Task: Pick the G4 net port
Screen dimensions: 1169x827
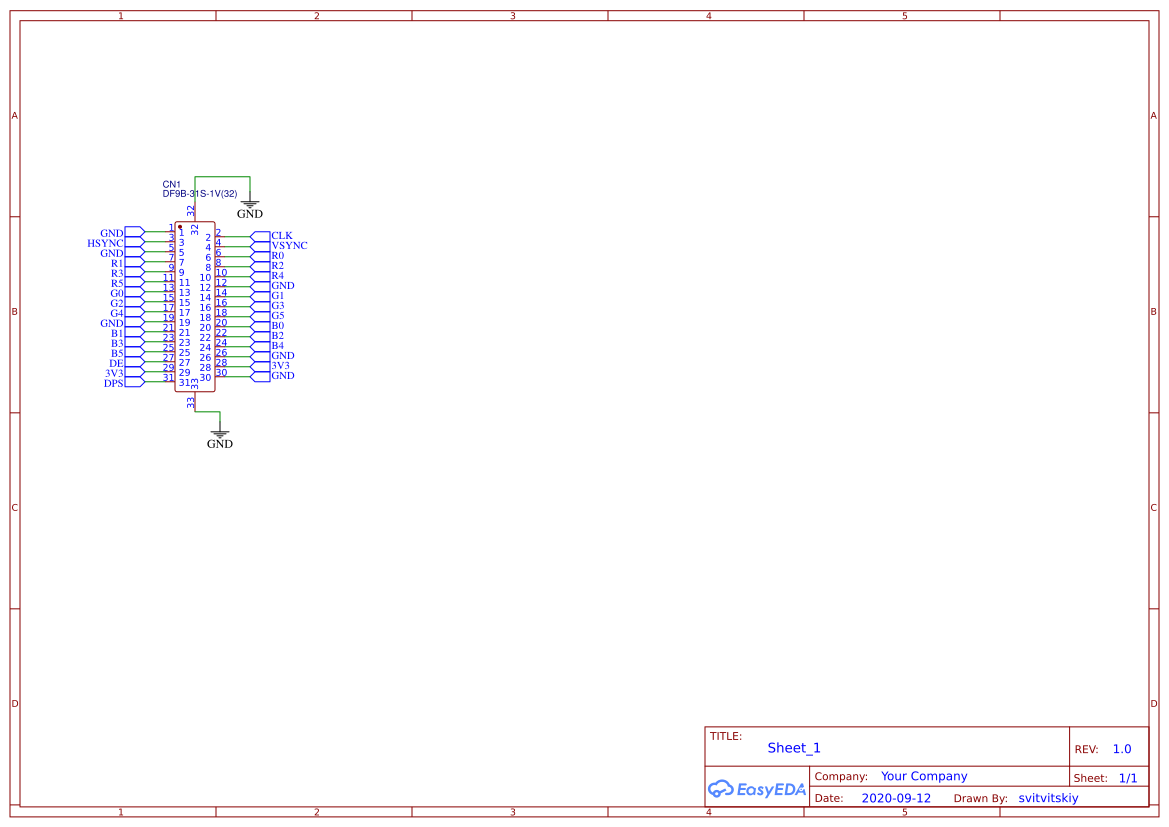Action: point(127,313)
